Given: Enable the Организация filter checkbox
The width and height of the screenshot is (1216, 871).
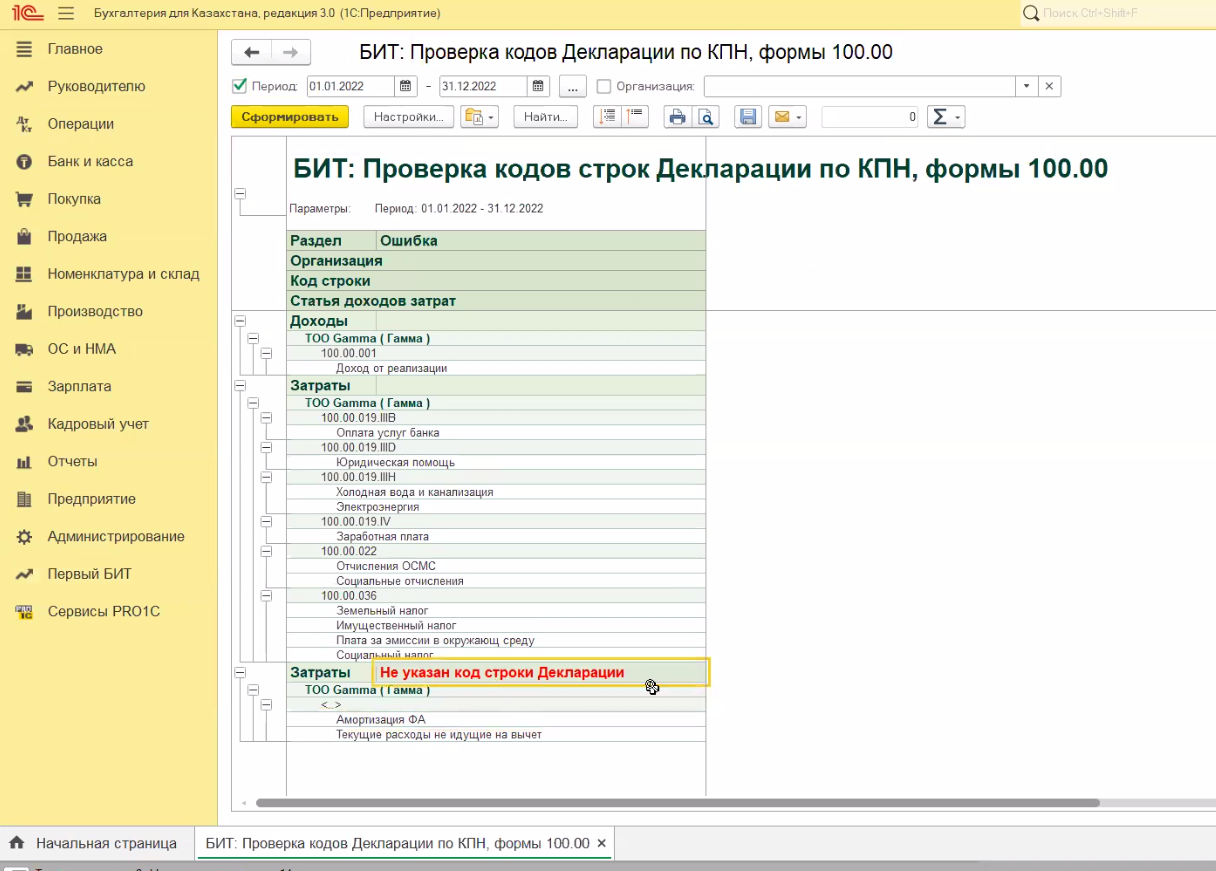Looking at the screenshot, I should [x=603, y=86].
